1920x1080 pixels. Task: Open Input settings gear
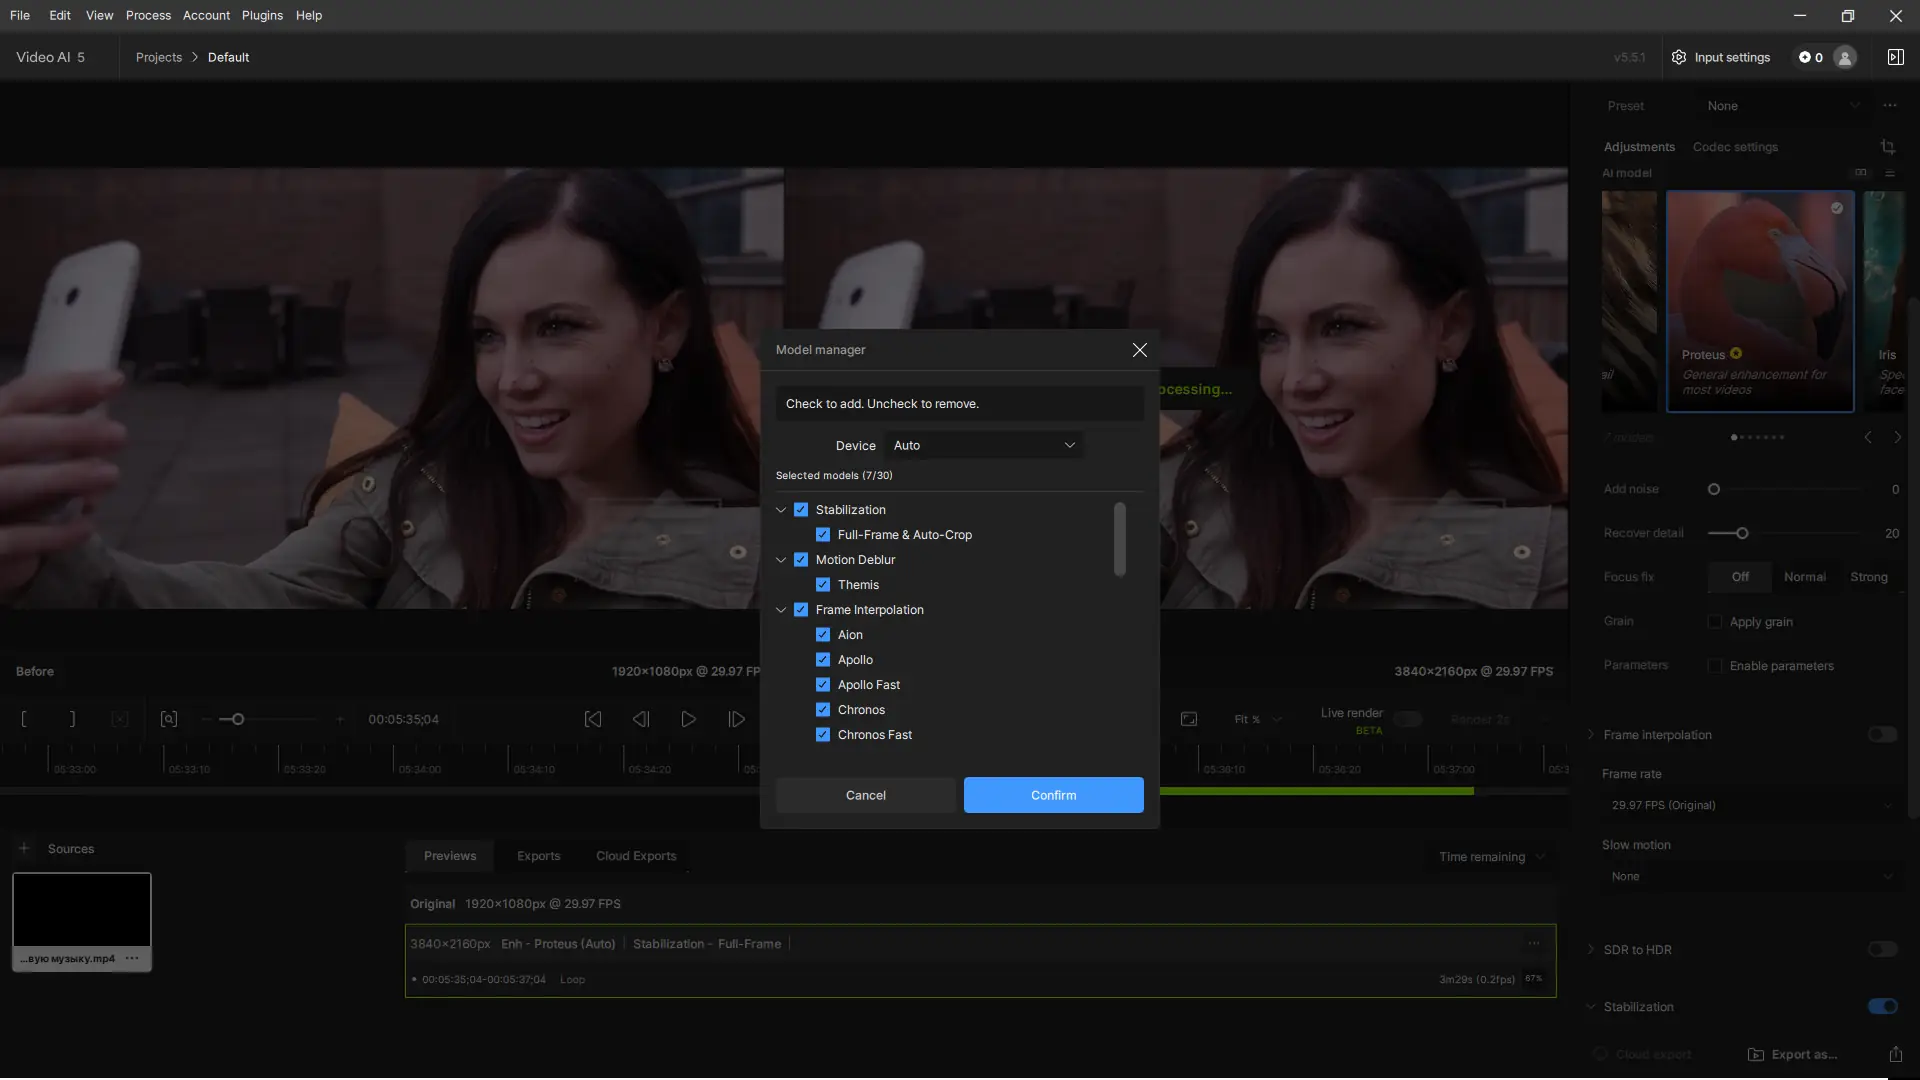click(x=1679, y=57)
